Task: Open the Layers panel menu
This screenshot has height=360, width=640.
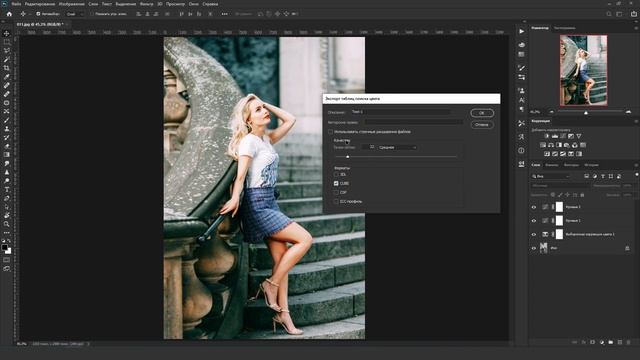Action: 636,165
